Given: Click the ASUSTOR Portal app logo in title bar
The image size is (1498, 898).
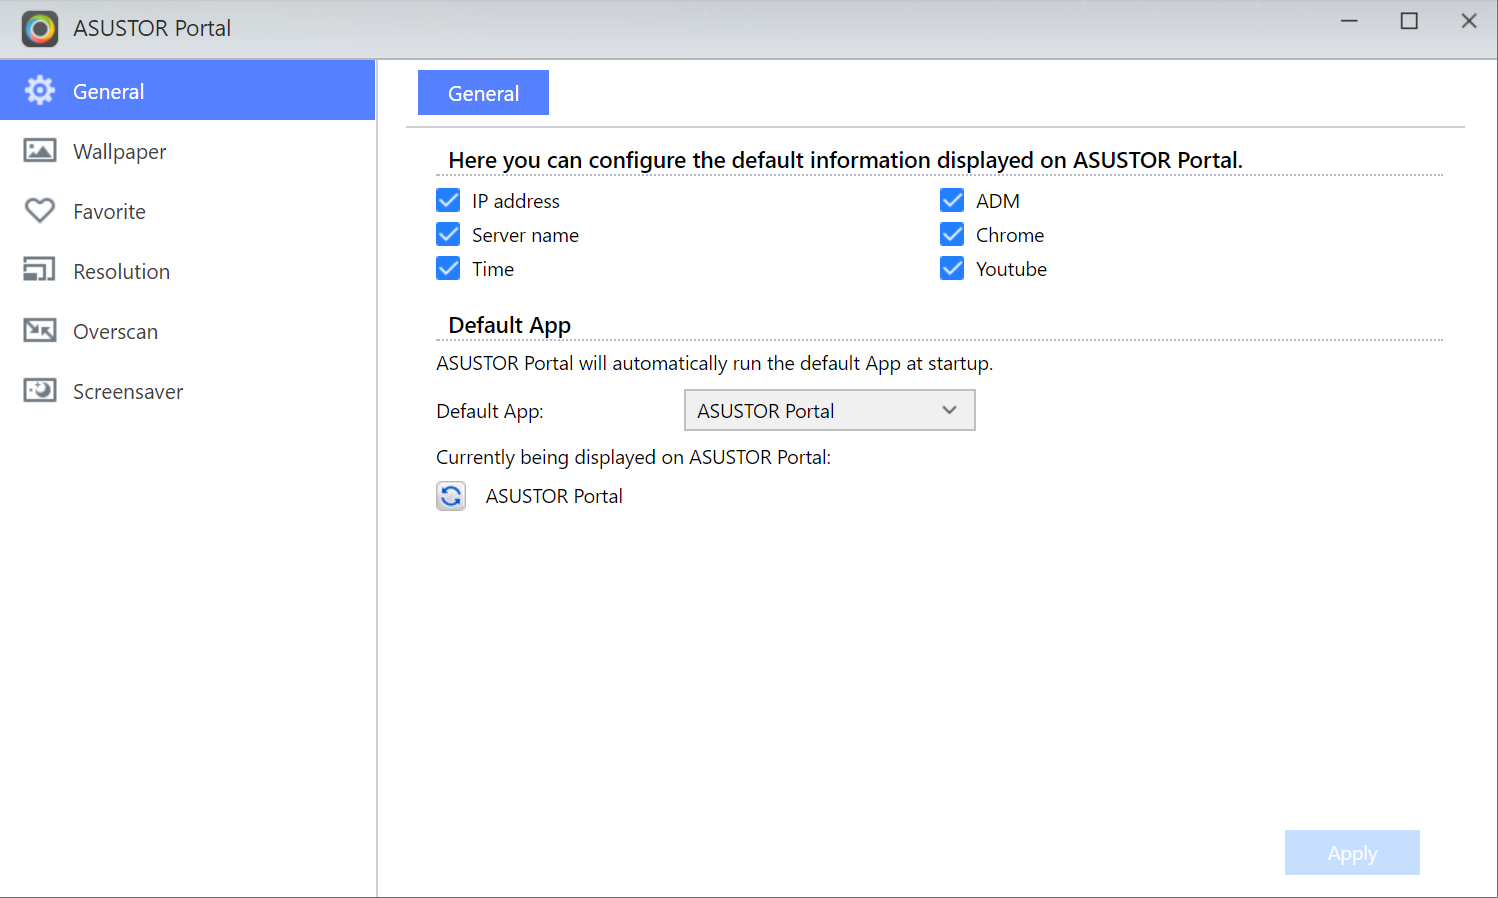Looking at the screenshot, I should [x=40, y=29].
